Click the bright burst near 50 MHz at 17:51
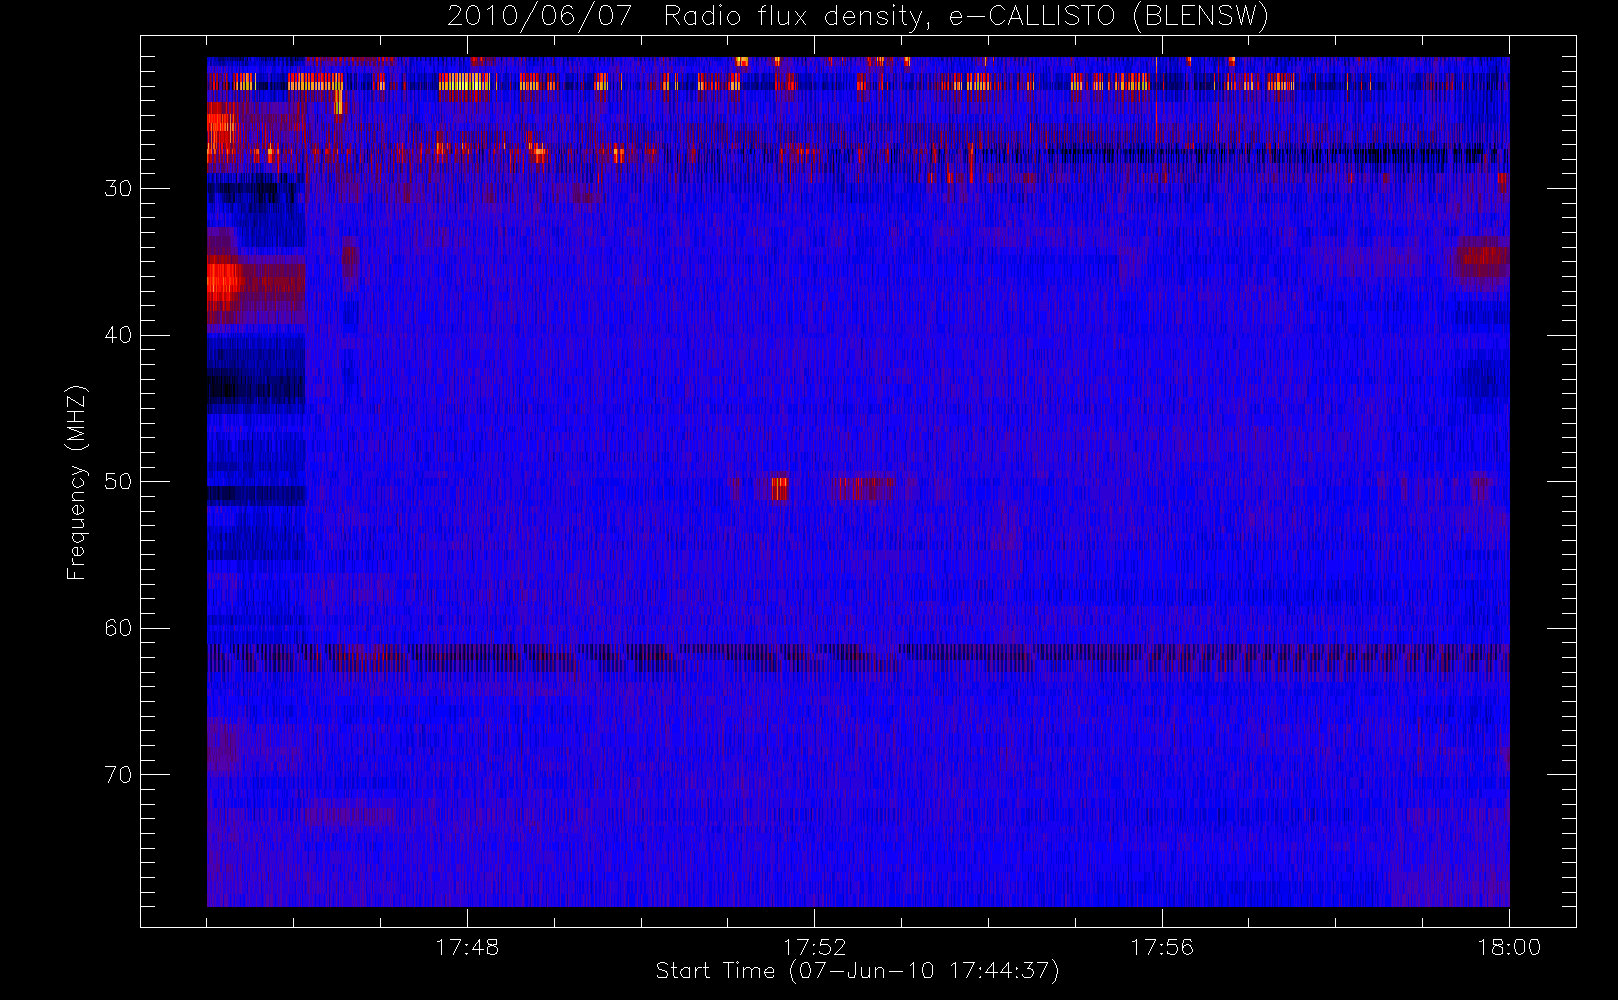 click(779, 488)
